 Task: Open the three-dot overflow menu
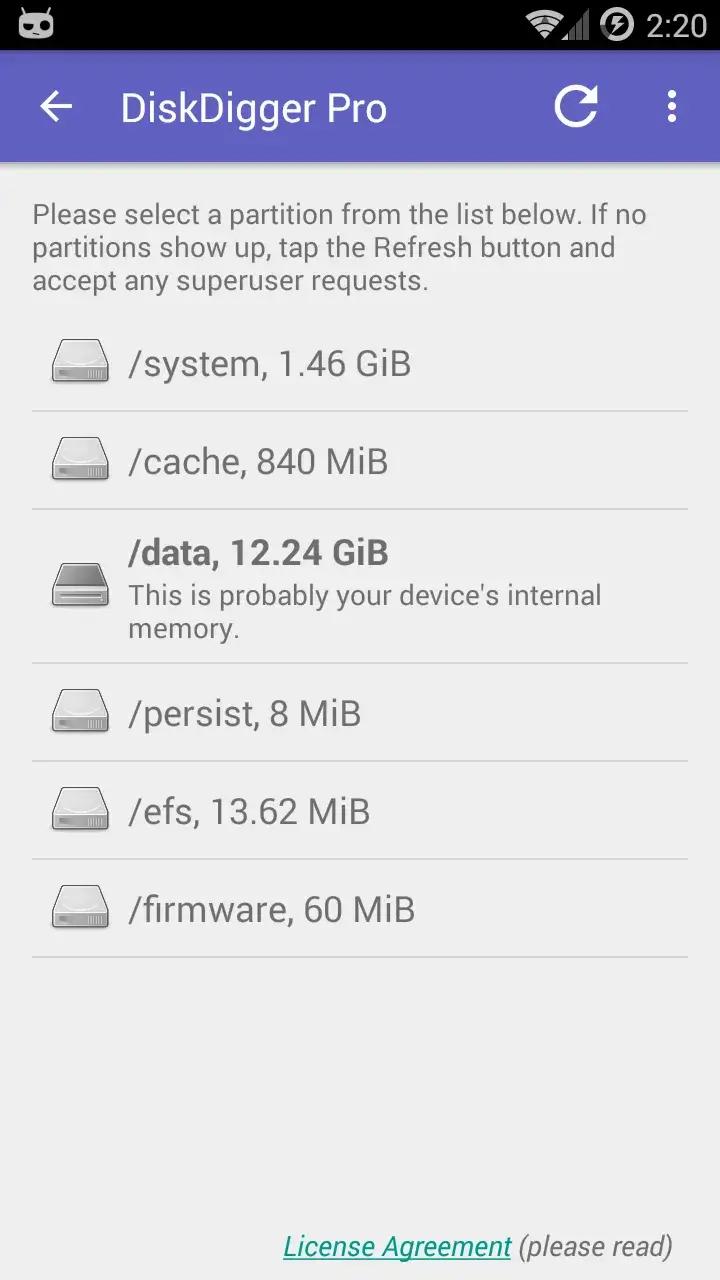pos(671,107)
